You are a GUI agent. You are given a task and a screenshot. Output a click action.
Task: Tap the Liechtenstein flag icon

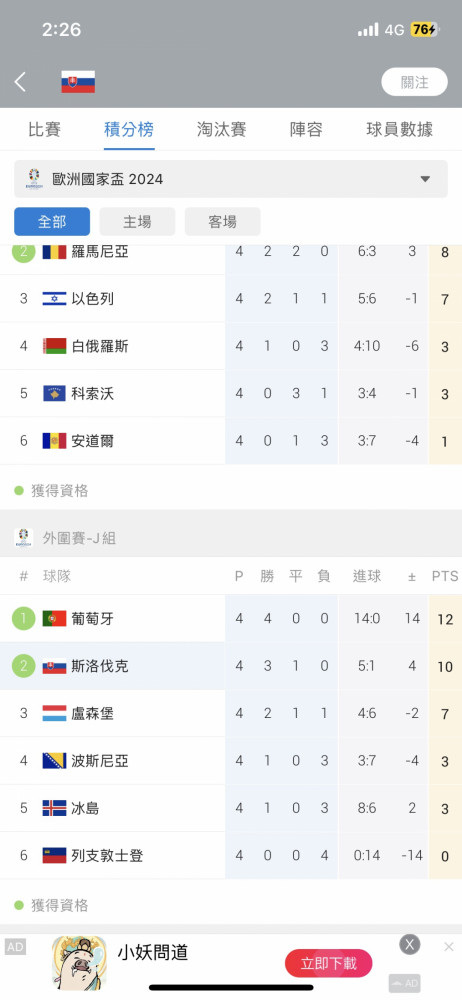tap(54, 855)
